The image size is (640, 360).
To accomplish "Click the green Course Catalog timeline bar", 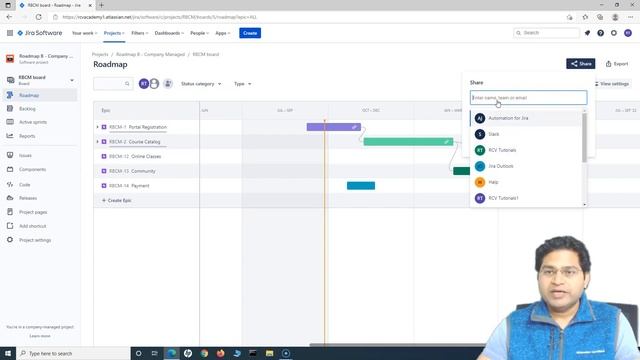I will click(408, 142).
